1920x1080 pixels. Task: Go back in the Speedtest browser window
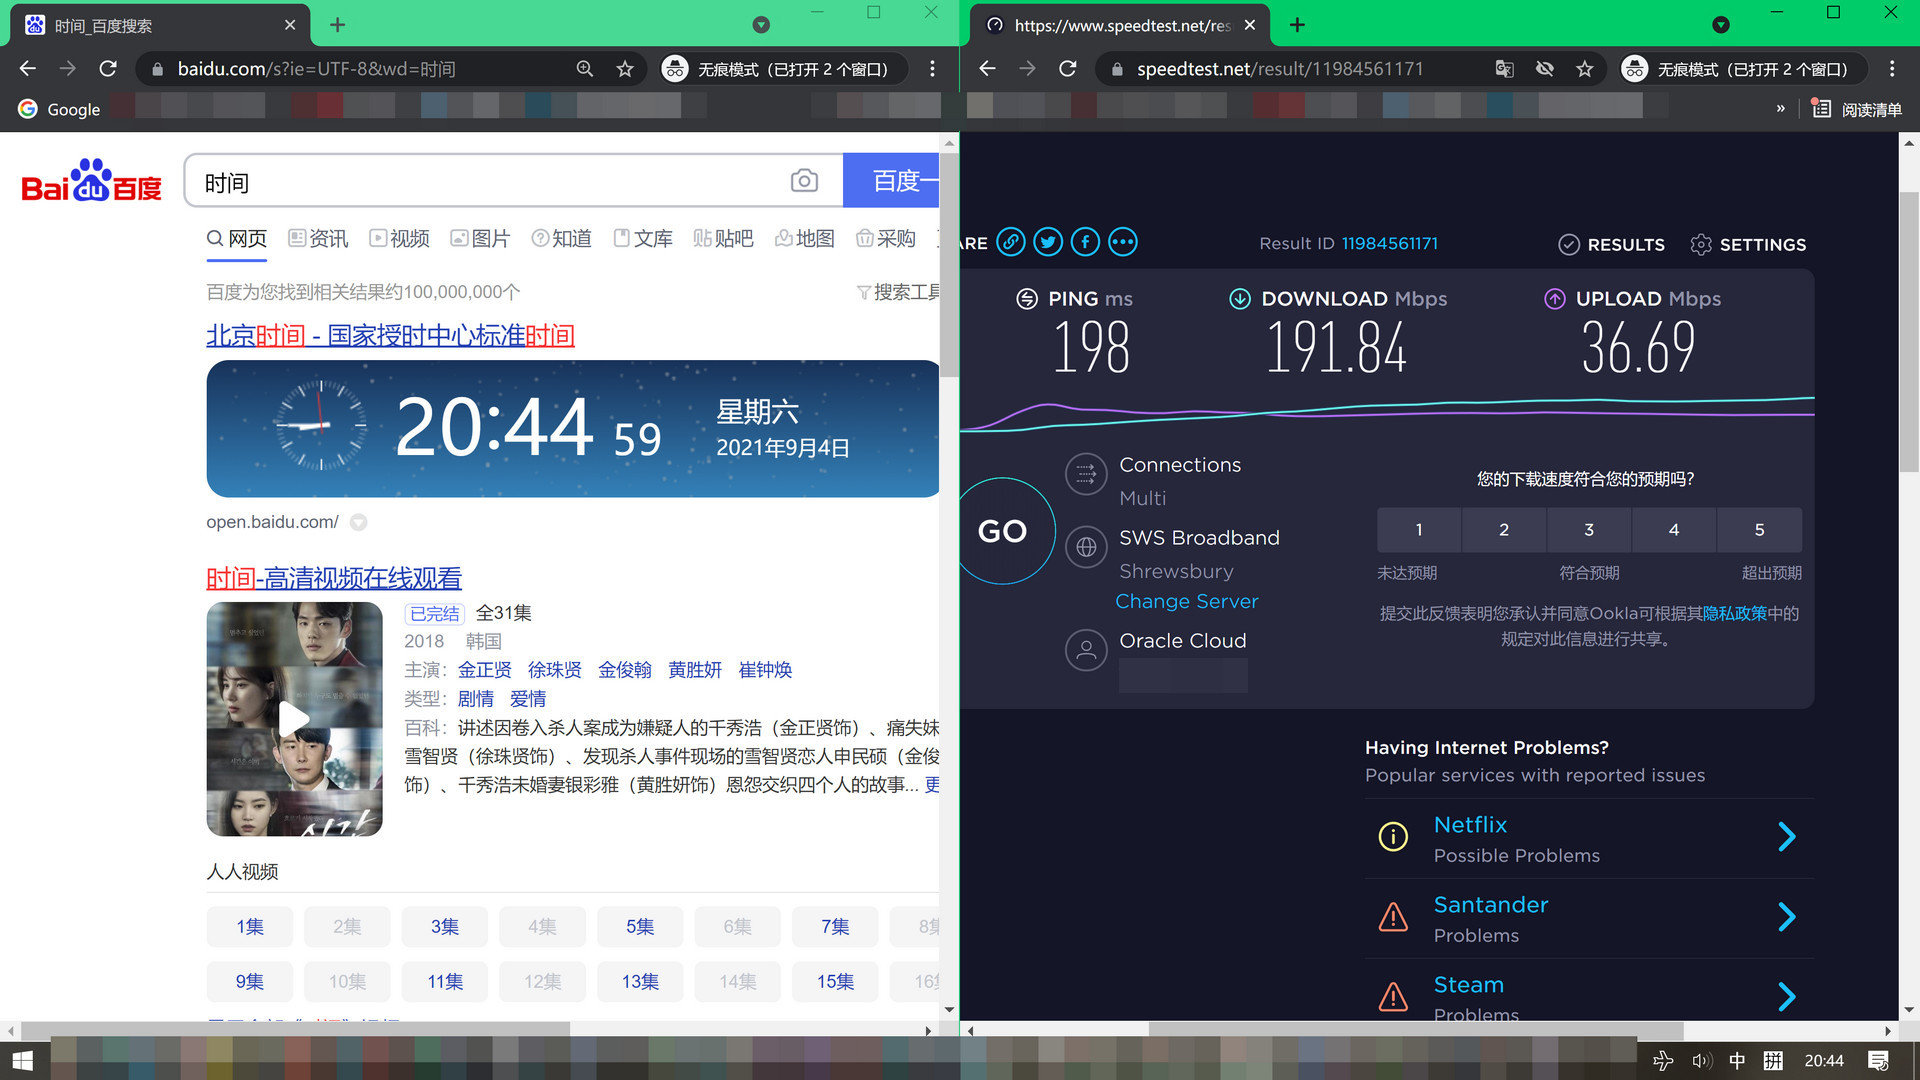[x=988, y=69]
